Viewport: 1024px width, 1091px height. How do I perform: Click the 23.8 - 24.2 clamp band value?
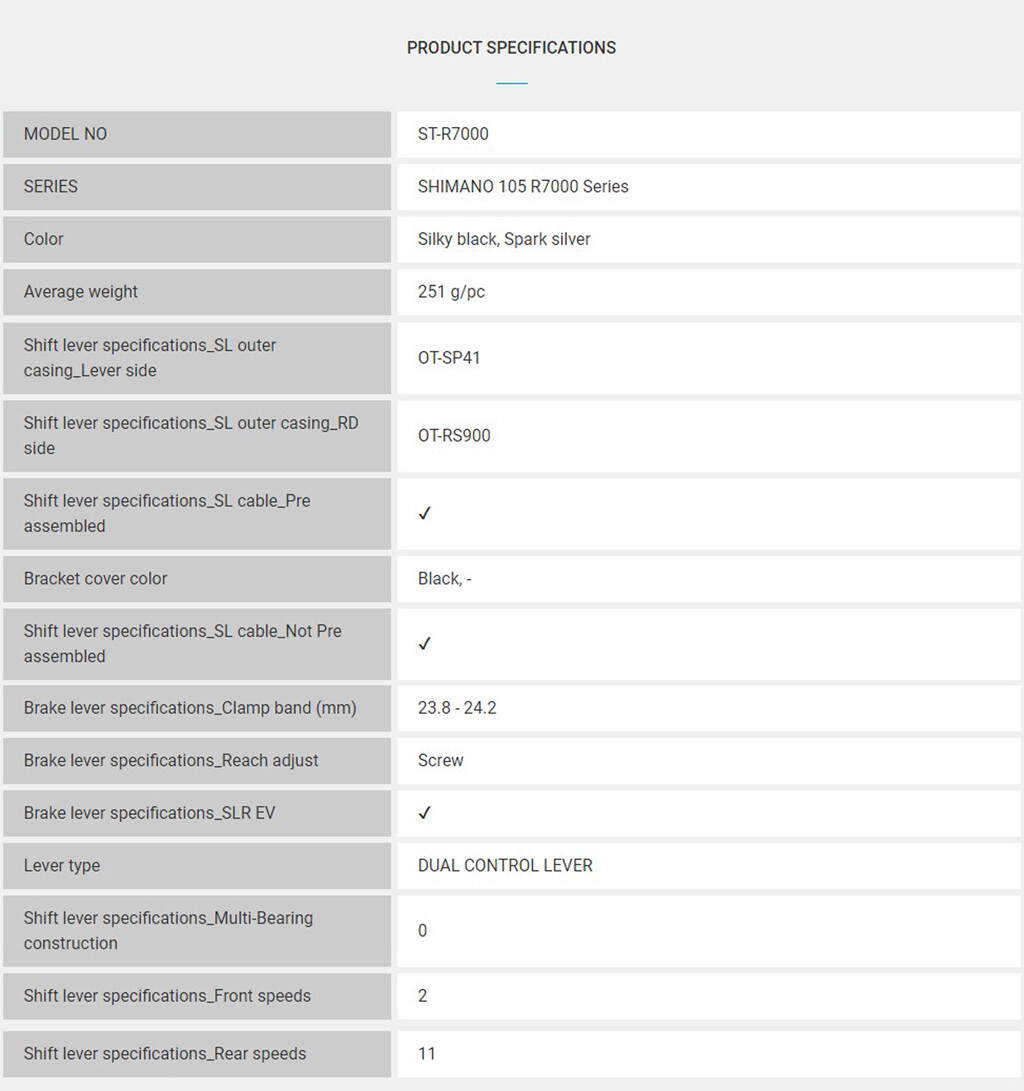coord(457,708)
